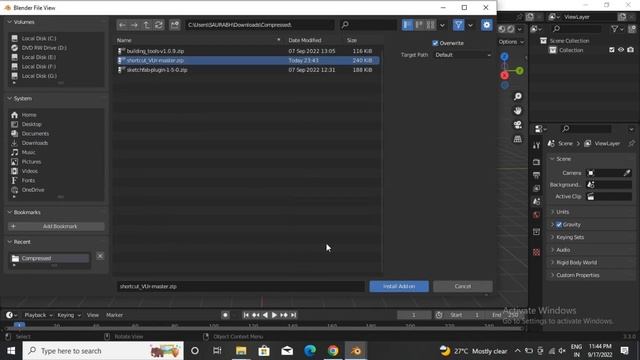Go to Fonts system folder
Viewport: 640px width, 360px height.
tap(28, 180)
